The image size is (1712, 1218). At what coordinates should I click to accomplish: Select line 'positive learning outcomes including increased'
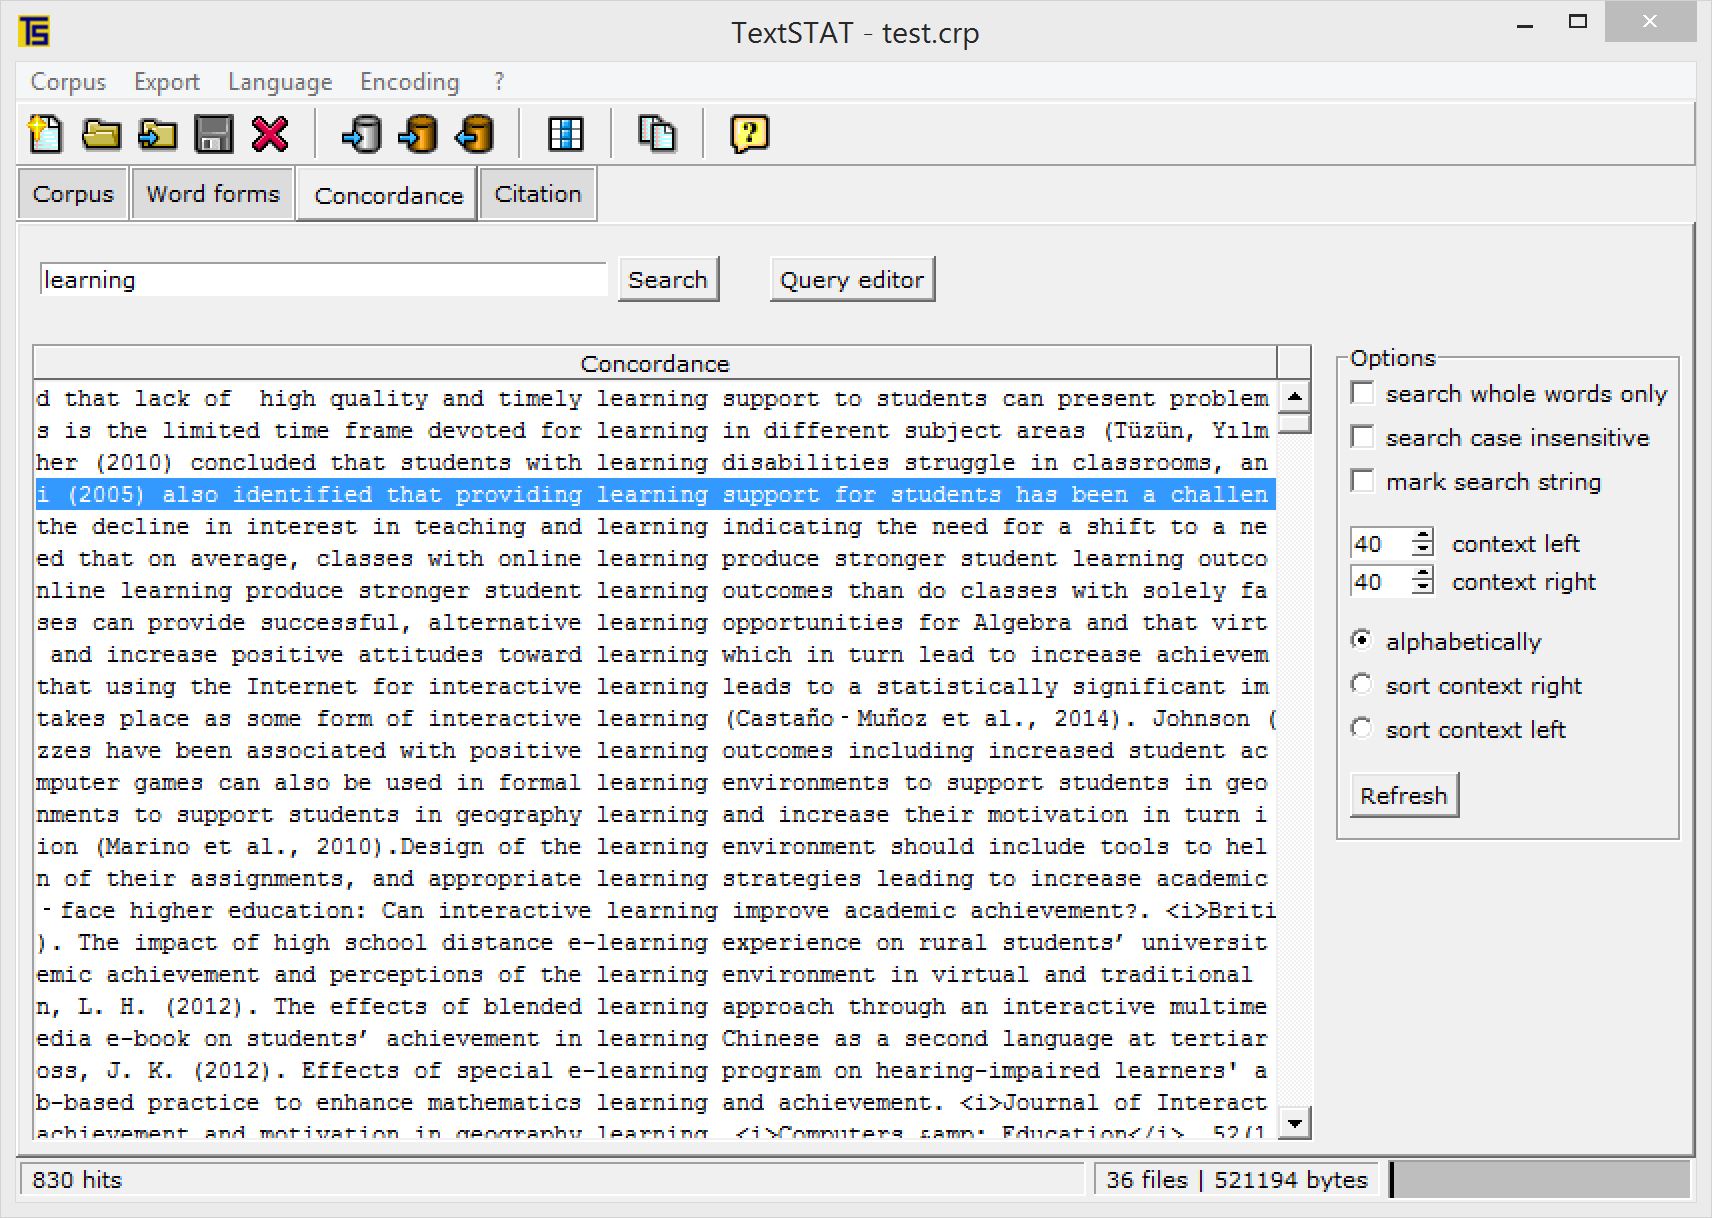(655, 750)
